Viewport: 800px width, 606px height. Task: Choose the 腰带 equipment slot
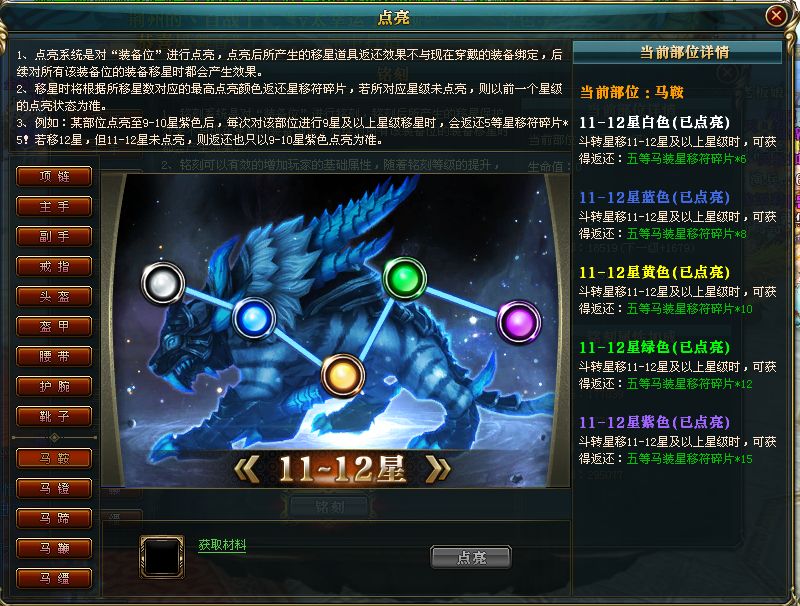(54, 357)
